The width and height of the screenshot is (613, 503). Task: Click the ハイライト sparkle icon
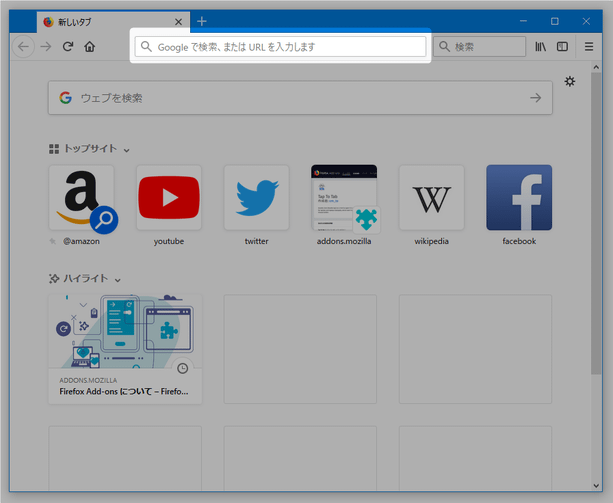(54, 278)
